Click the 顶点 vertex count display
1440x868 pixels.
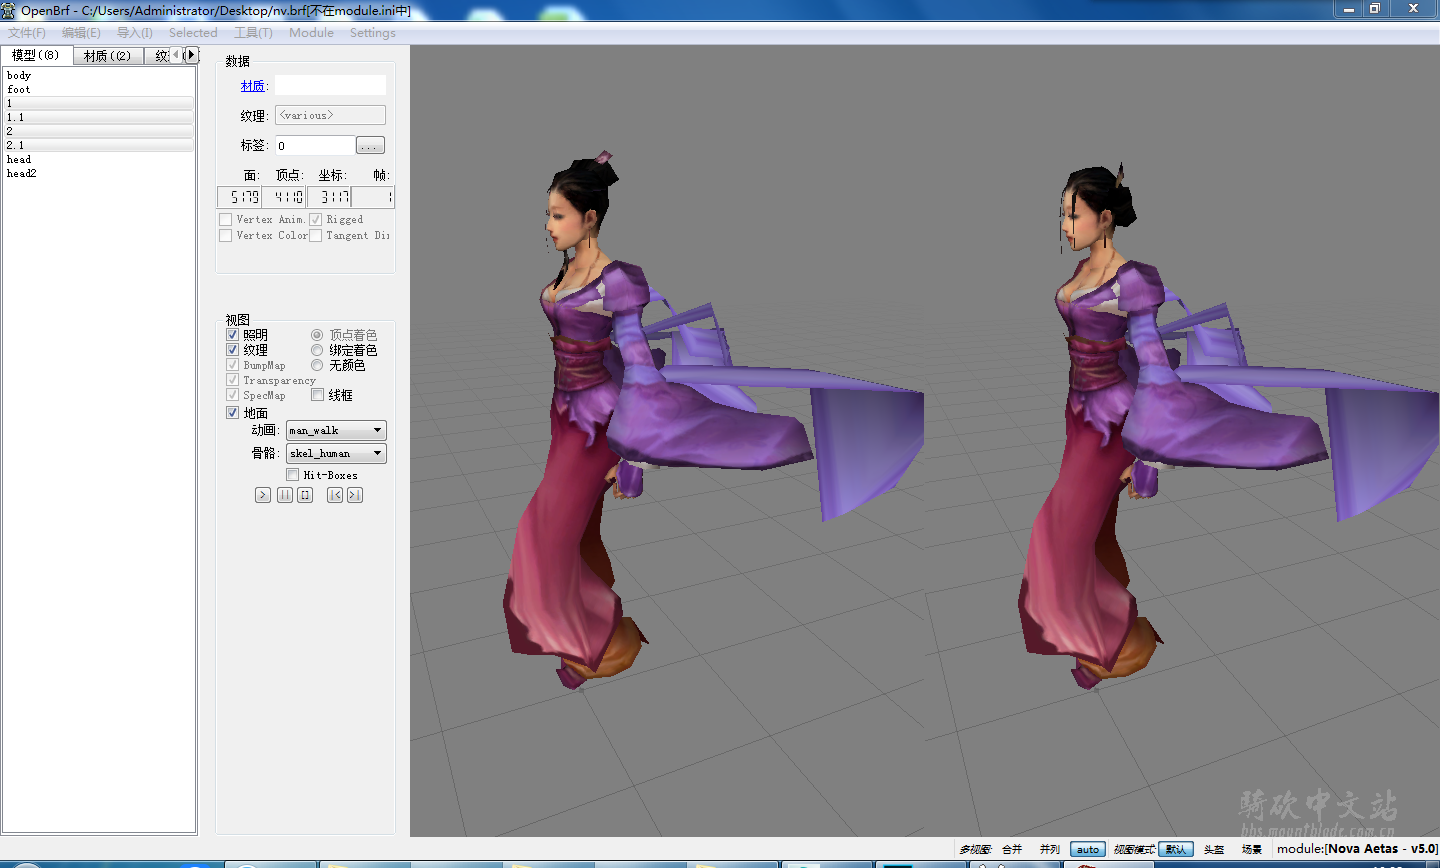(284, 197)
